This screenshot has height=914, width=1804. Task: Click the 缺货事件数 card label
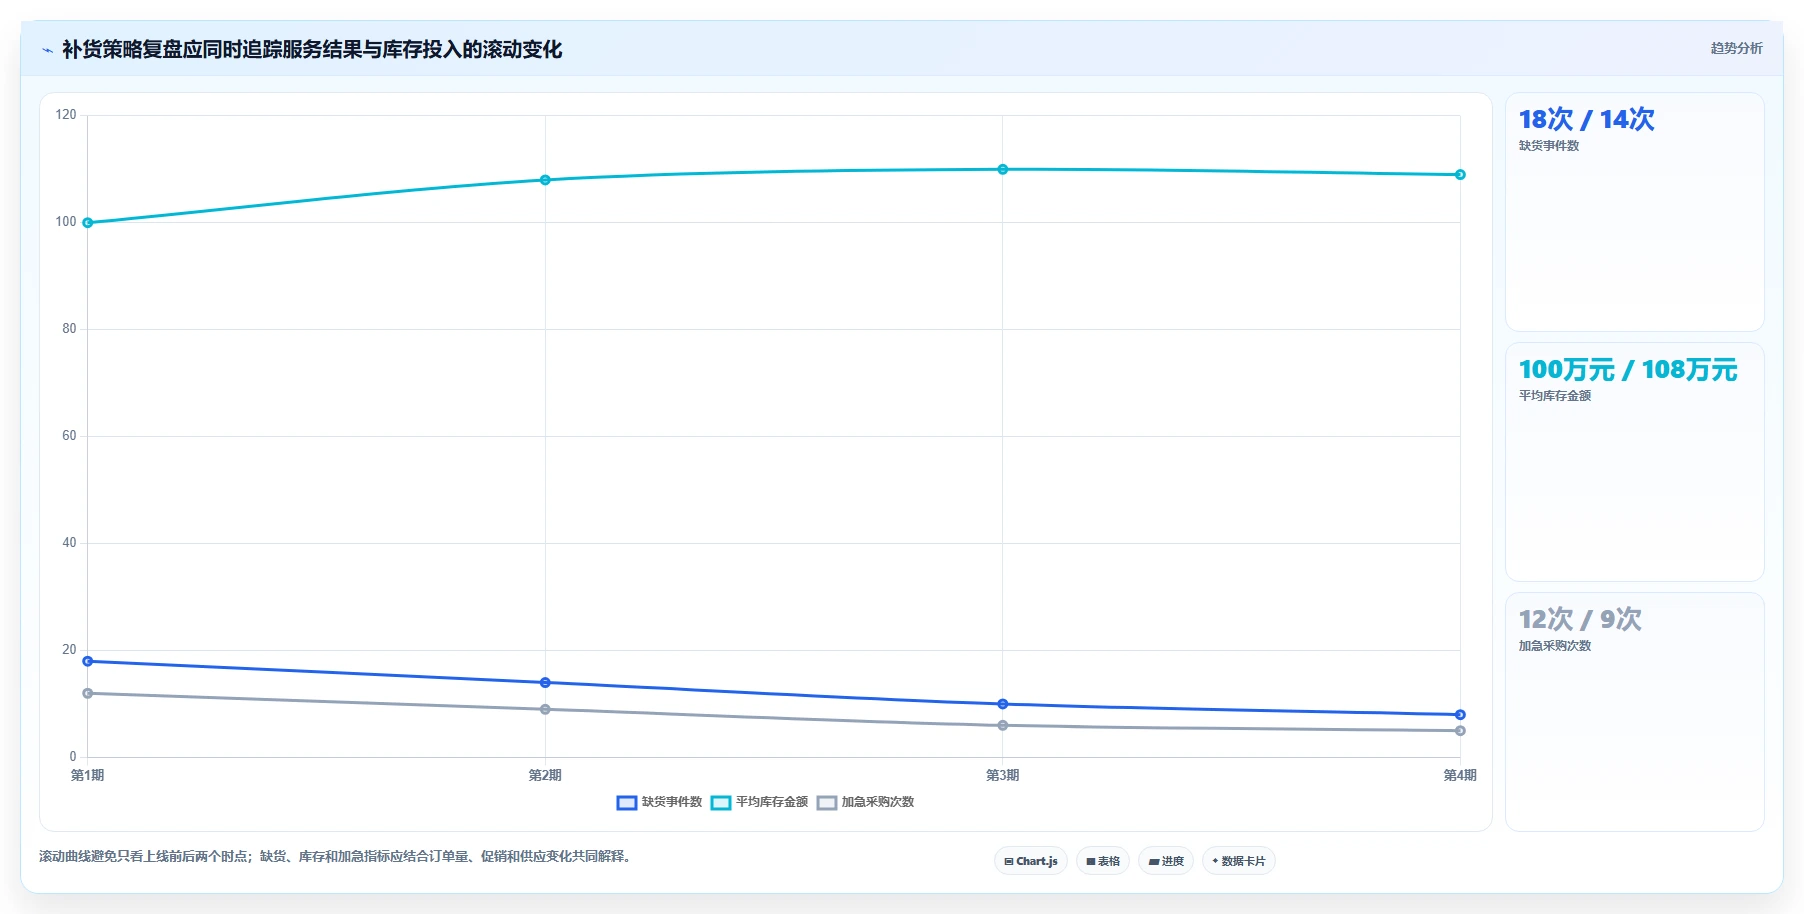tap(1549, 146)
